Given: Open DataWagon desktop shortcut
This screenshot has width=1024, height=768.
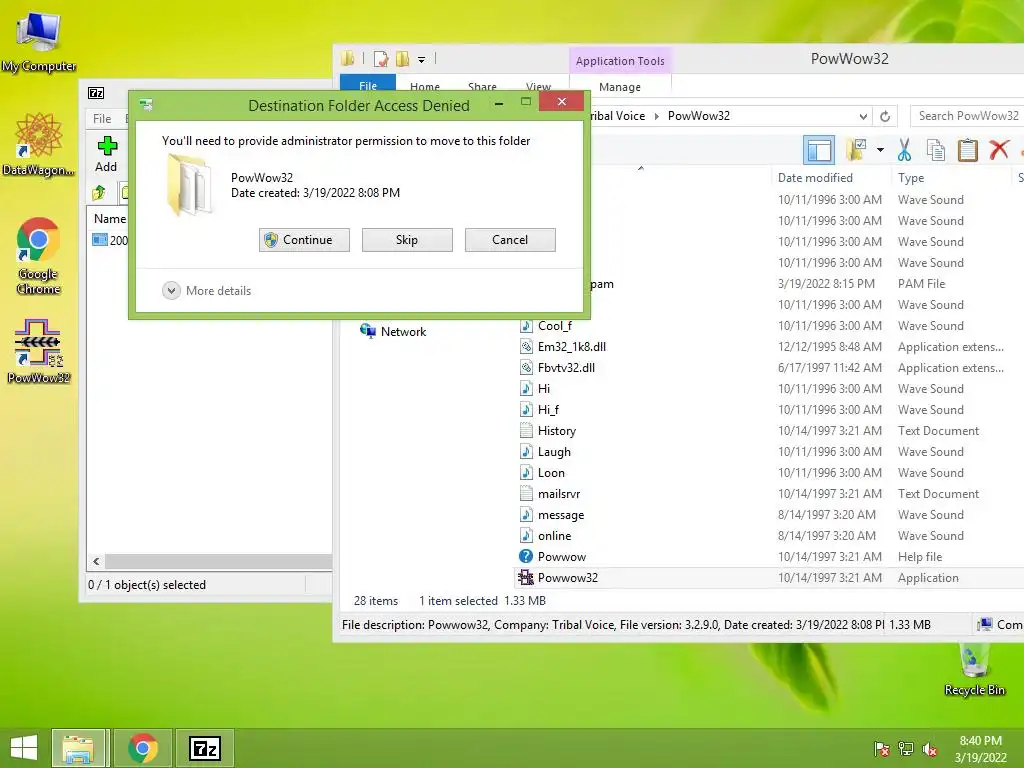Looking at the screenshot, I should click(x=39, y=144).
